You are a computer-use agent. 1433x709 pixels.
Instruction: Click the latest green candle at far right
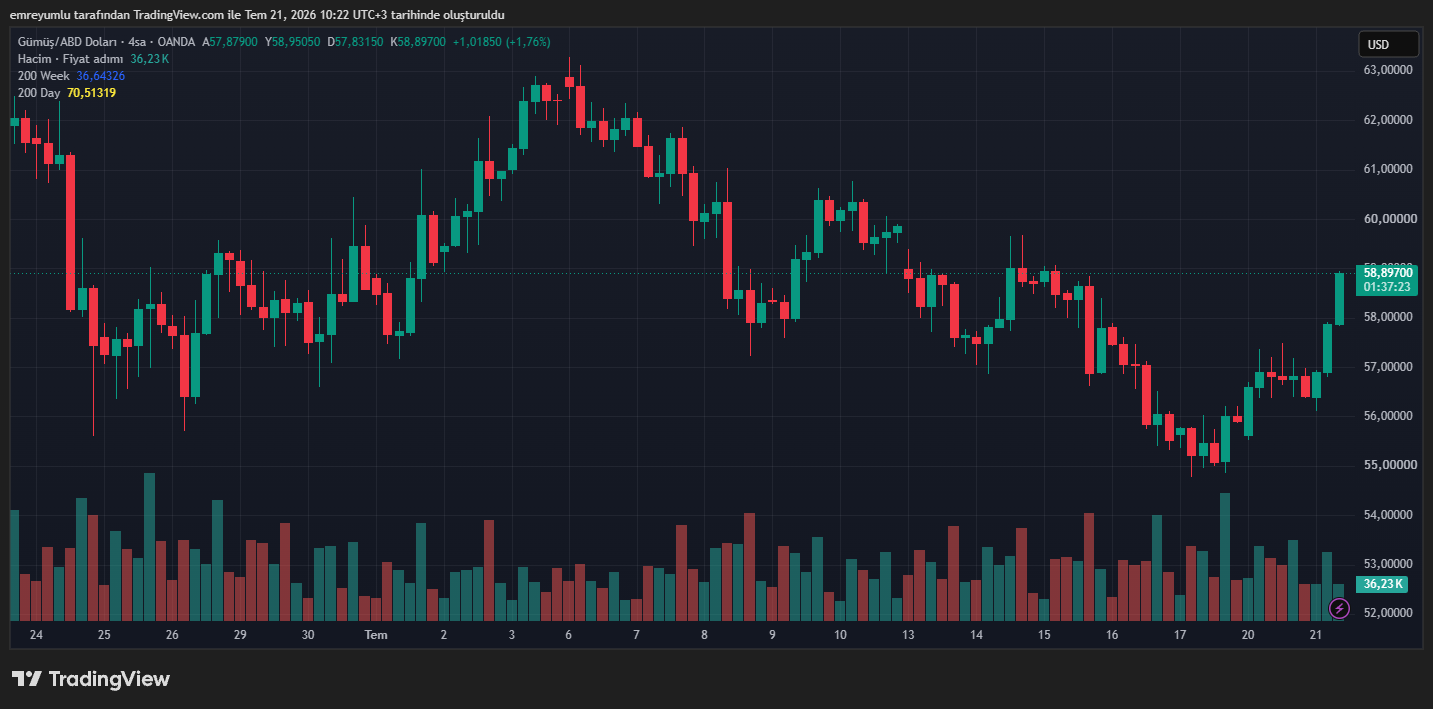[x=1339, y=299]
